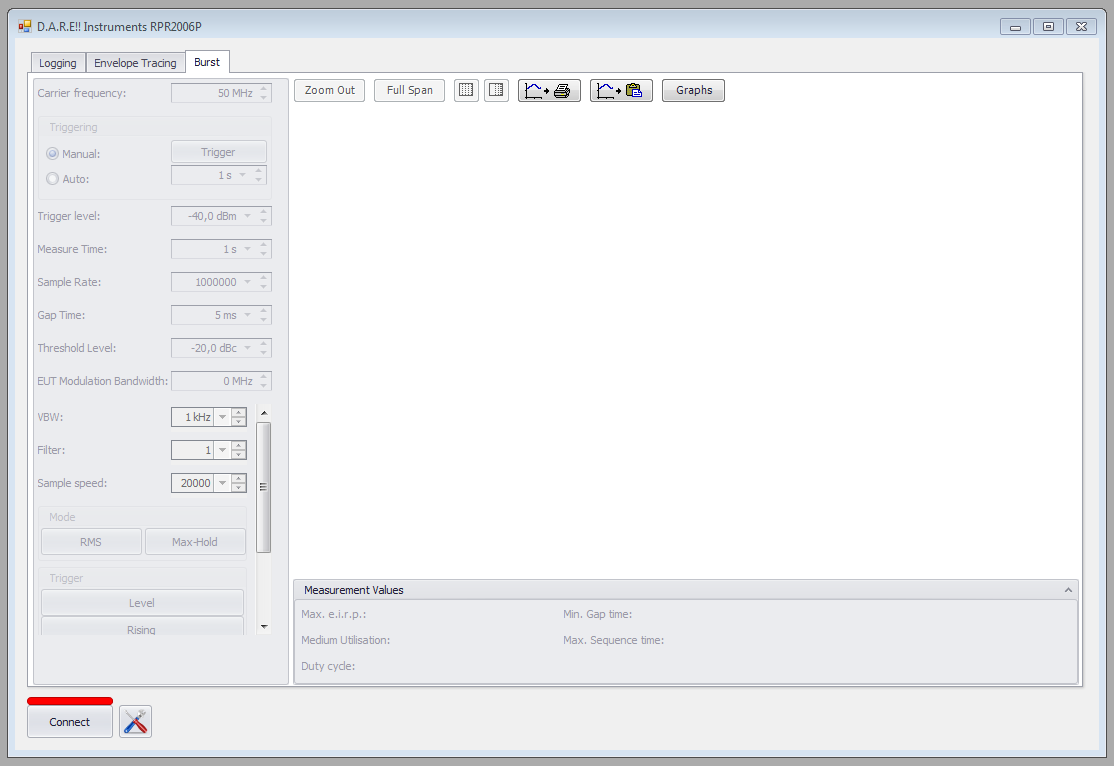Screen dimensions: 1114x766
Task: Increase VBW with the up stepper
Action: pos(239,413)
